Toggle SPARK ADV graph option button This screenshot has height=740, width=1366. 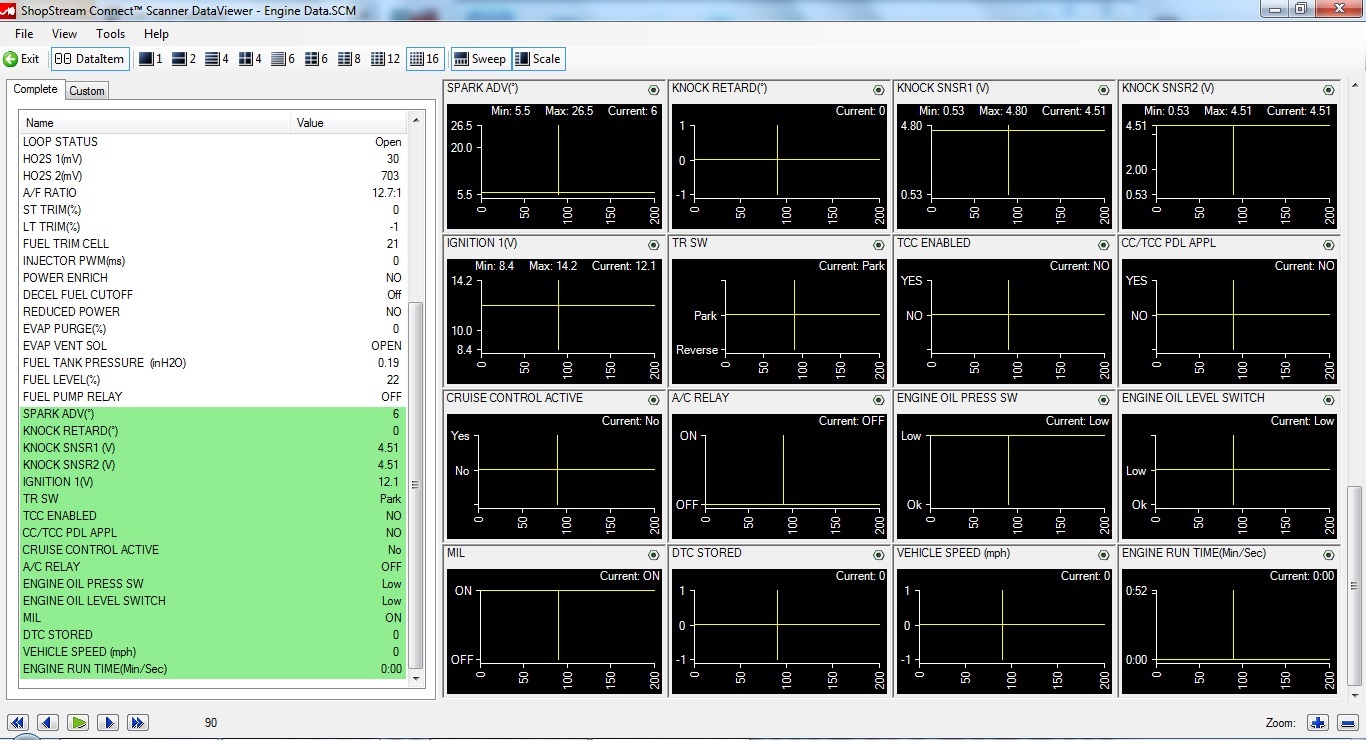click(653, 90)
